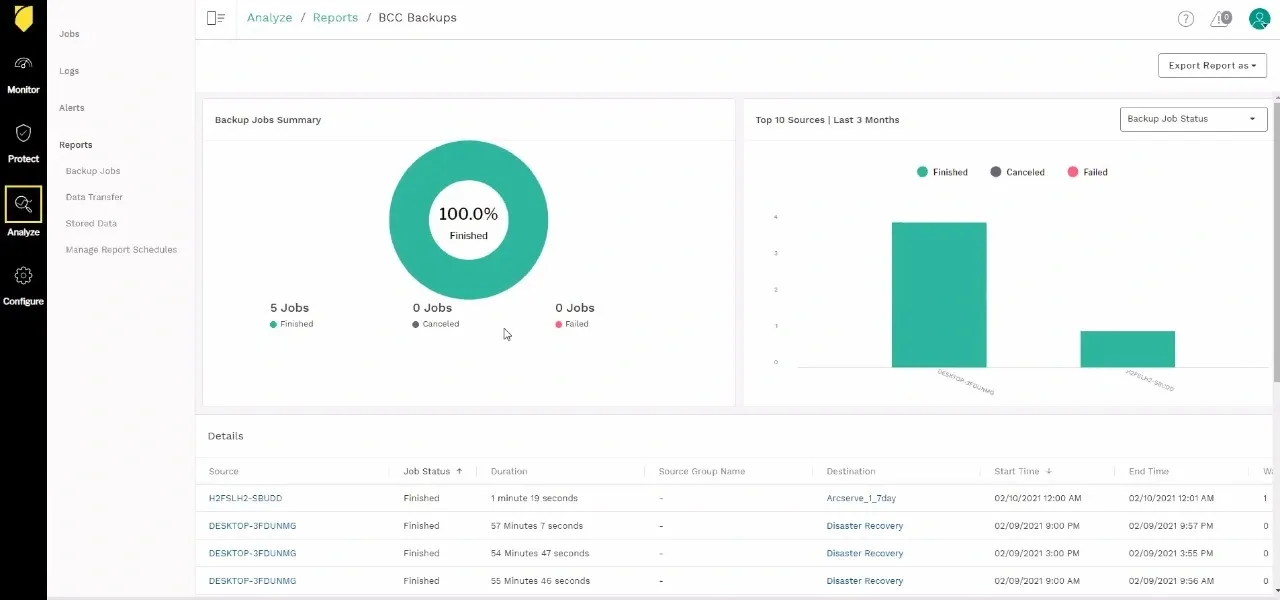Open the Data Transfer report
Viewport: 1280px width, 600px height.
(94, 197)
